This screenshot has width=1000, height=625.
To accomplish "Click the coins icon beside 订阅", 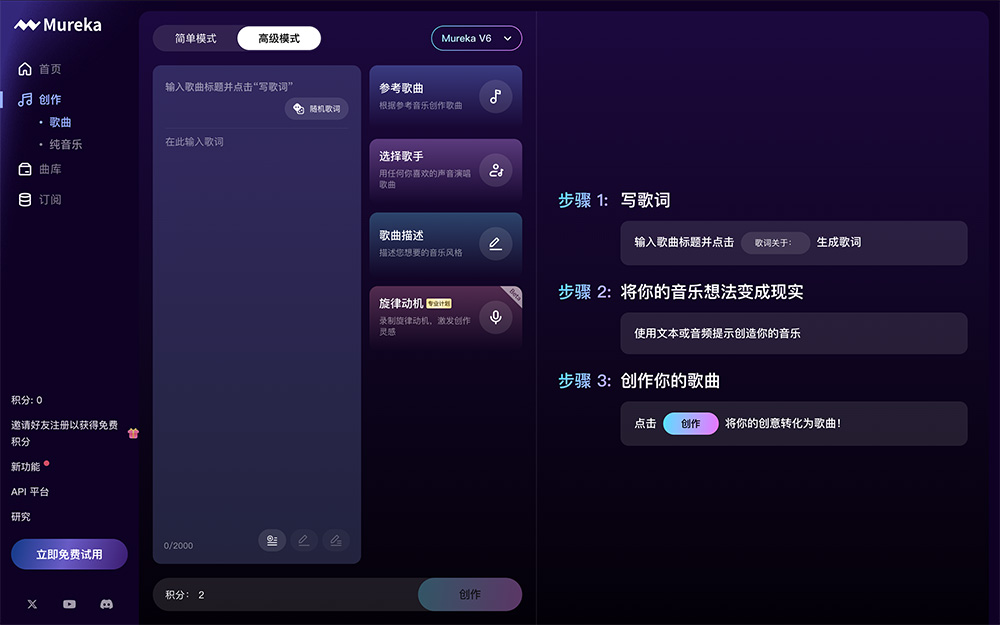I will (25, 200).
